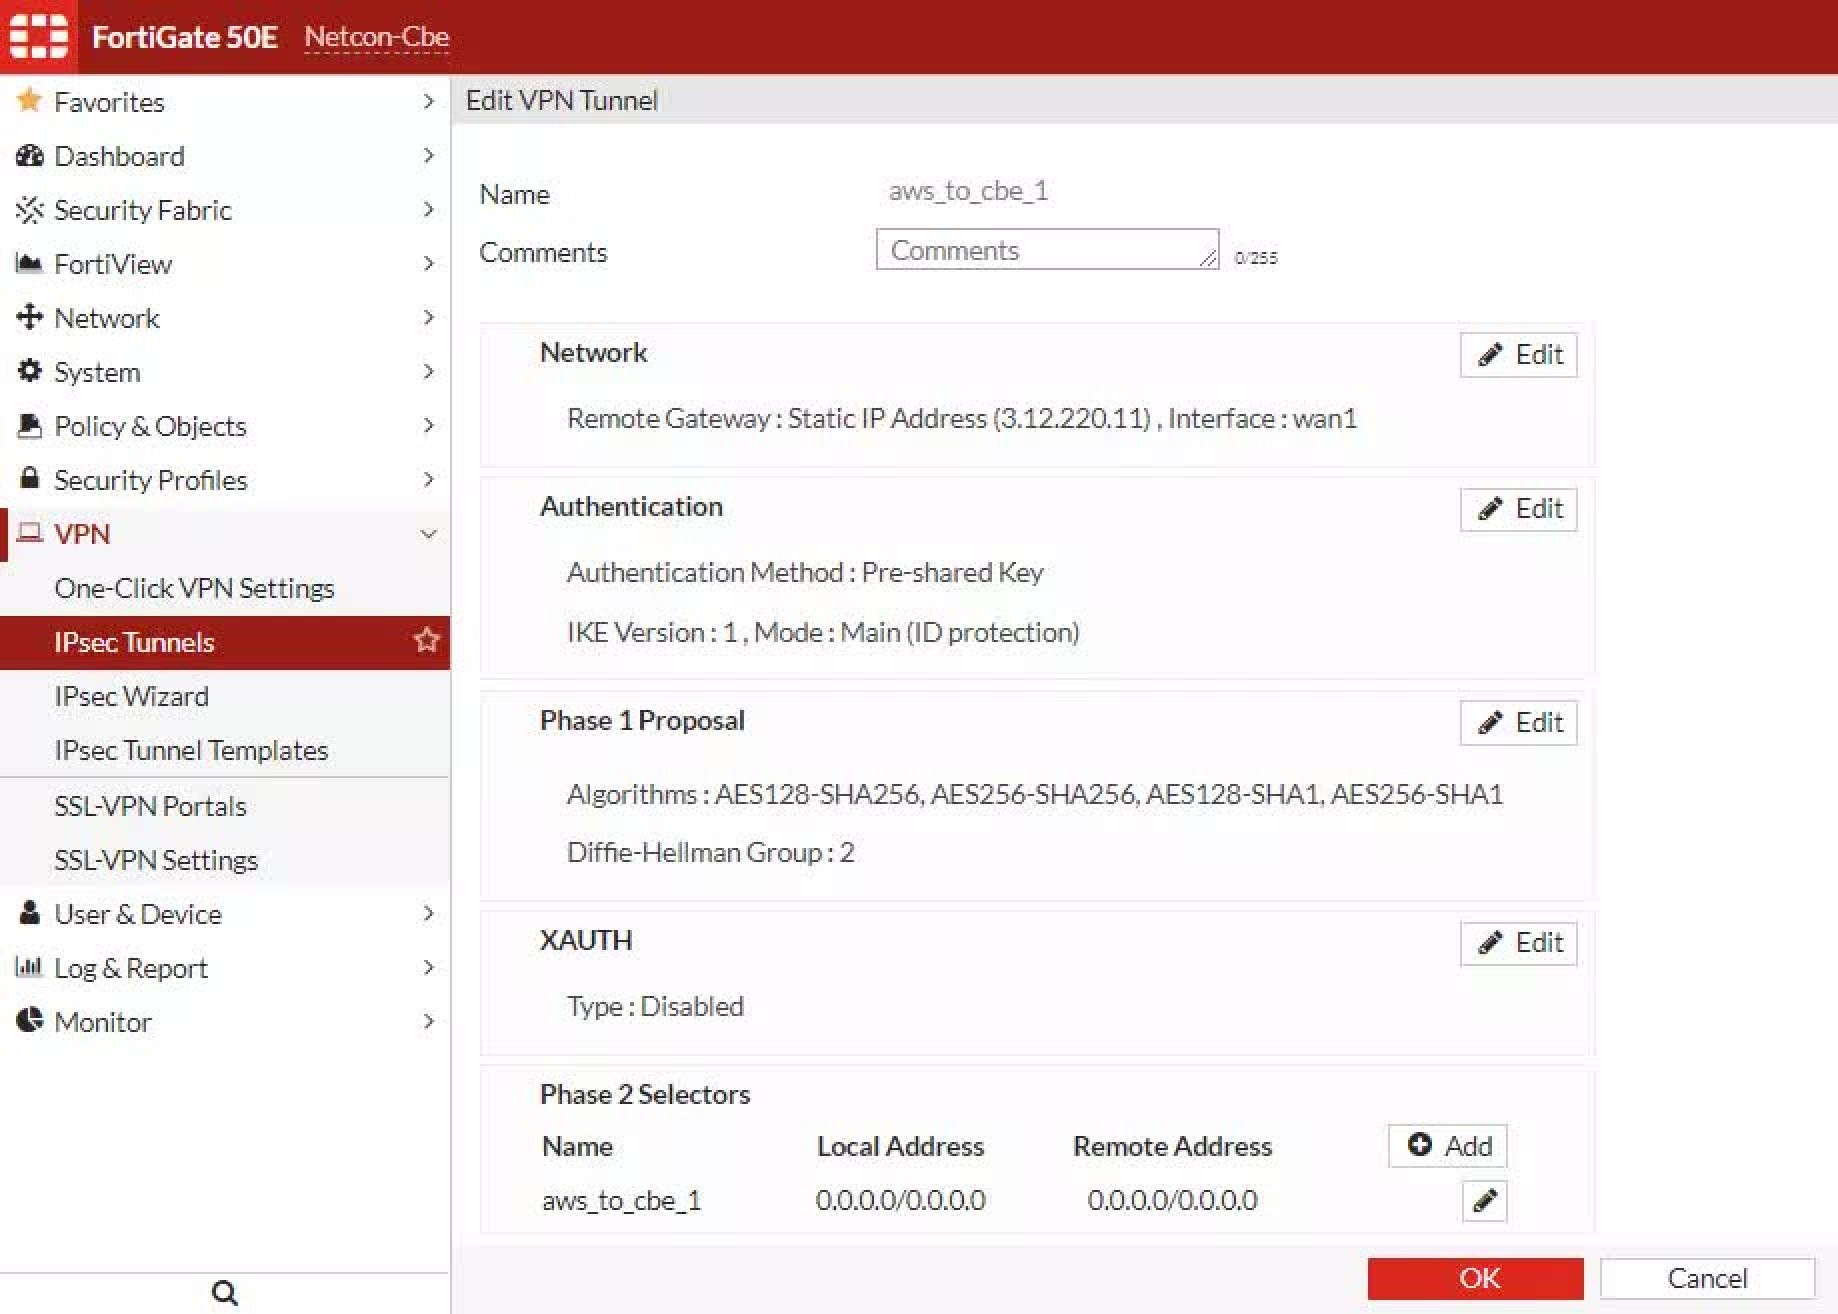The image size is (1838, 1314).
Task: Click the Dashboard gauge icon
Action: (x=30, y=155)
